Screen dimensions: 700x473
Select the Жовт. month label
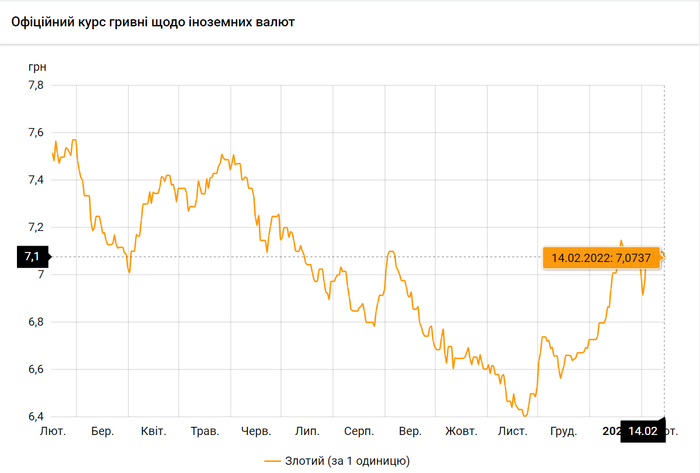tap(461, 432)
